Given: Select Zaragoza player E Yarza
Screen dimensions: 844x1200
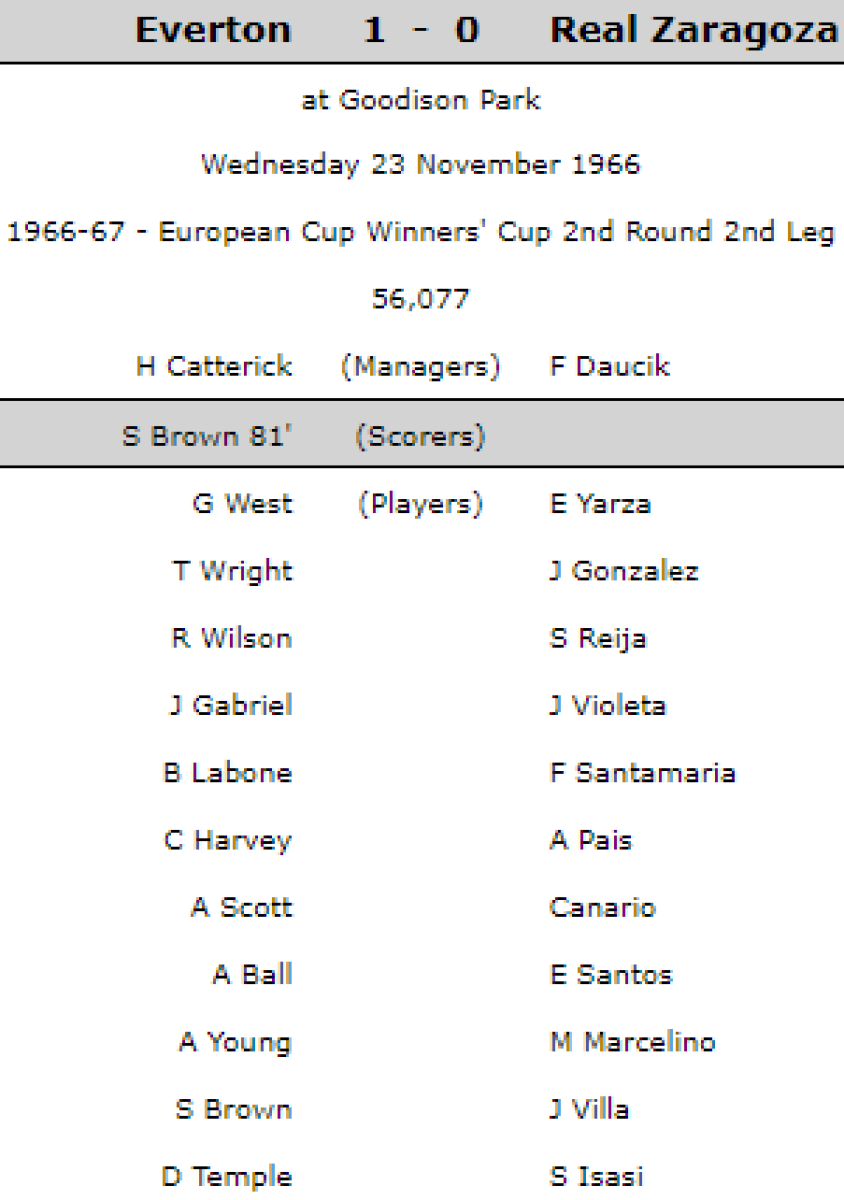Looking at the screenshot, I should [600, 504].
